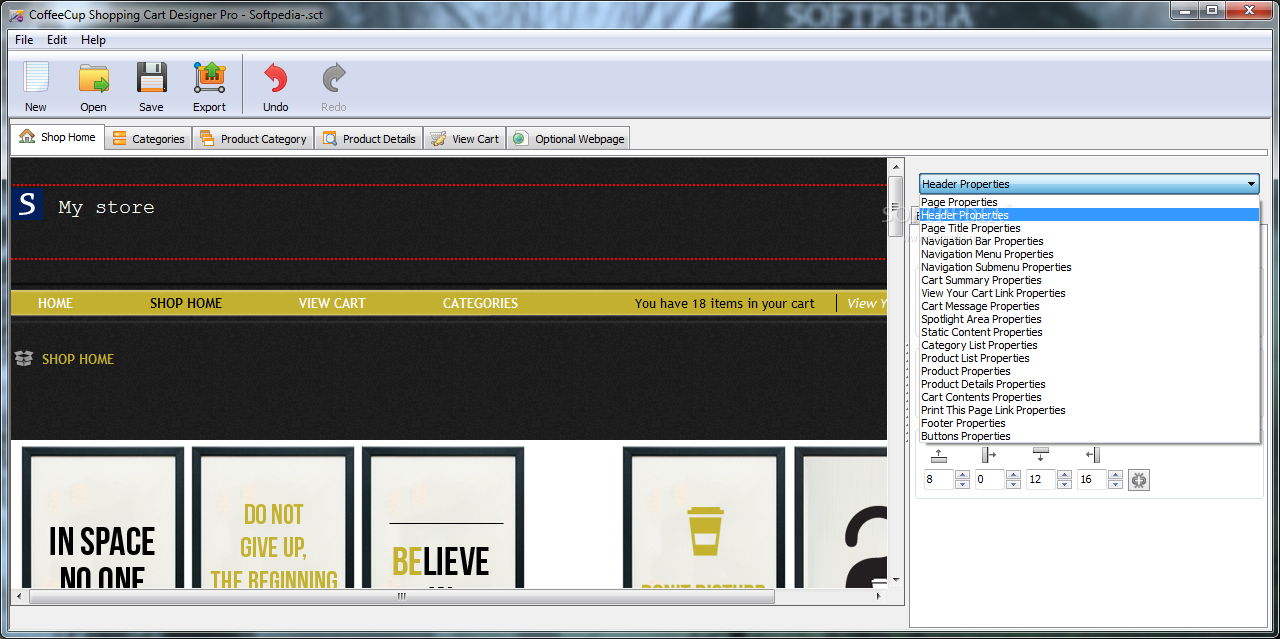Click the horizontal scrollbar of the preview
The image size is (1280, 639).
[x=401, y=596]
